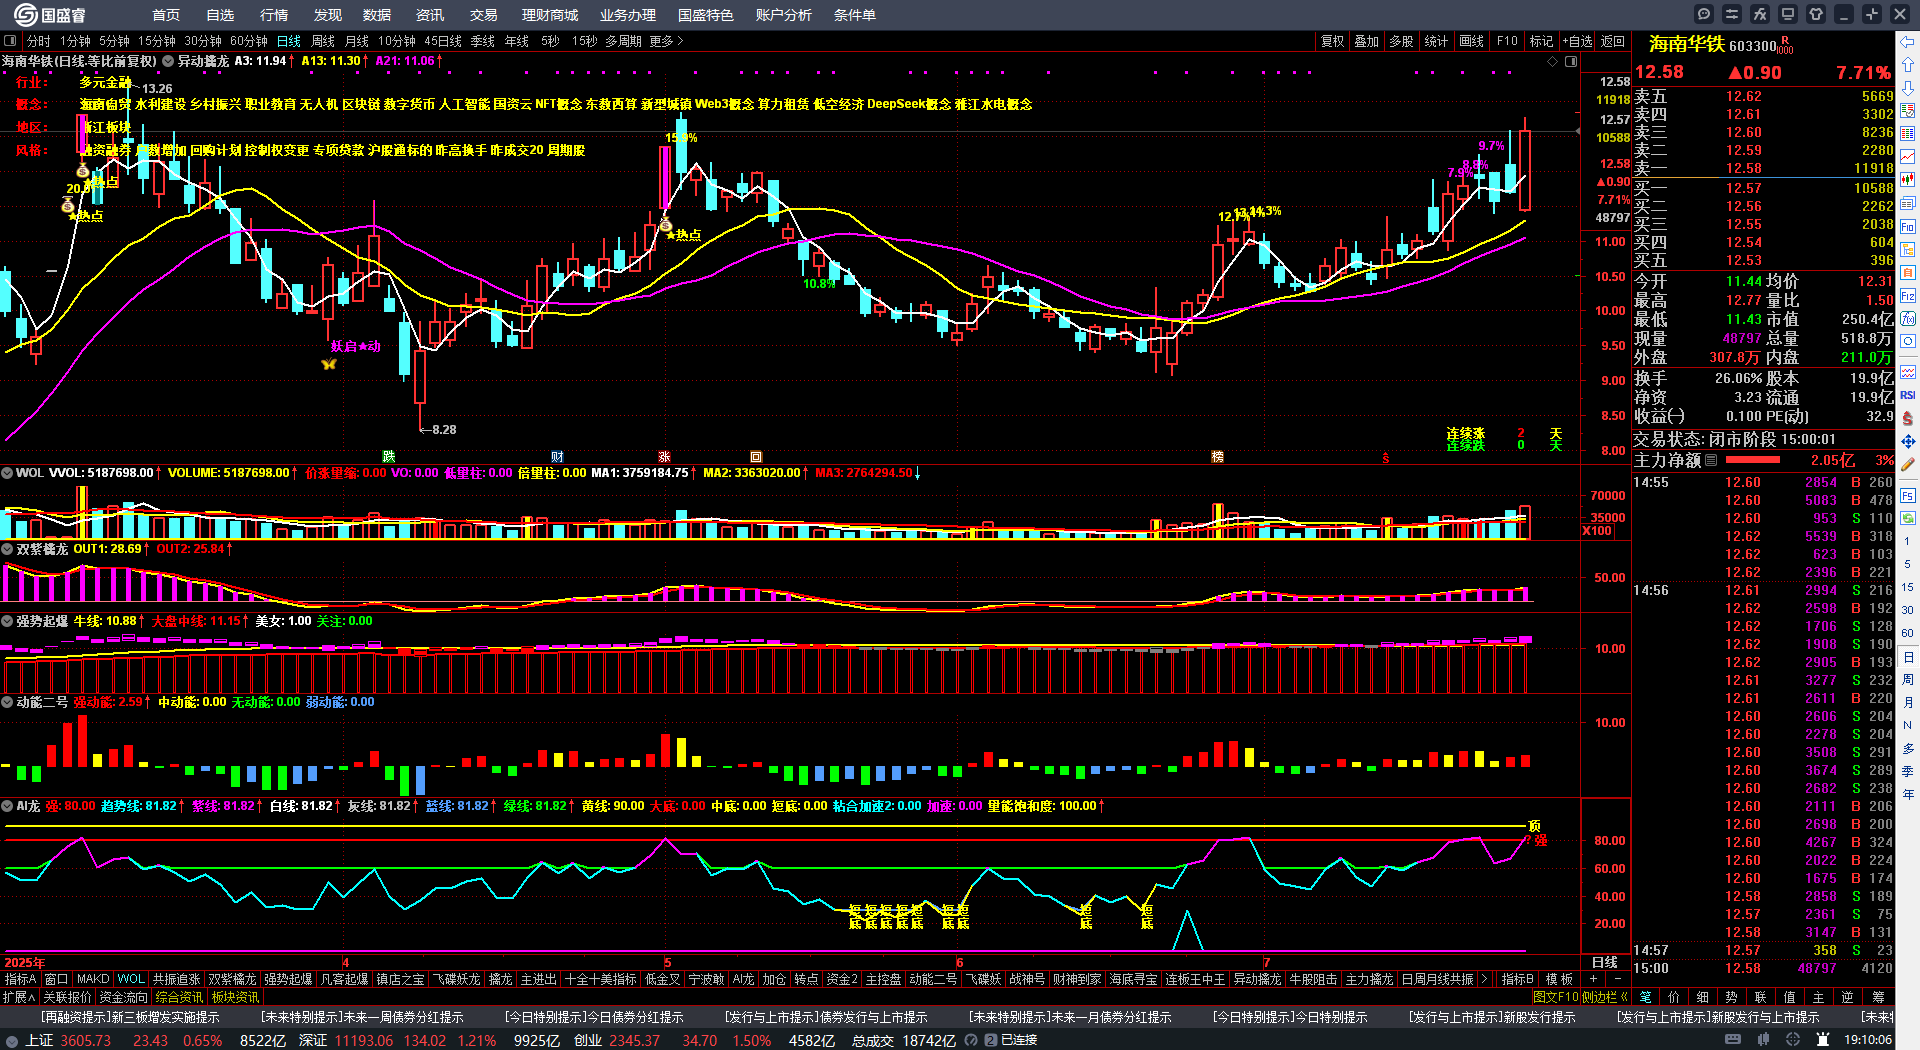Click the down arrow icon in right sidebar
The image size is (1920, 1050).
point(1908,88)
